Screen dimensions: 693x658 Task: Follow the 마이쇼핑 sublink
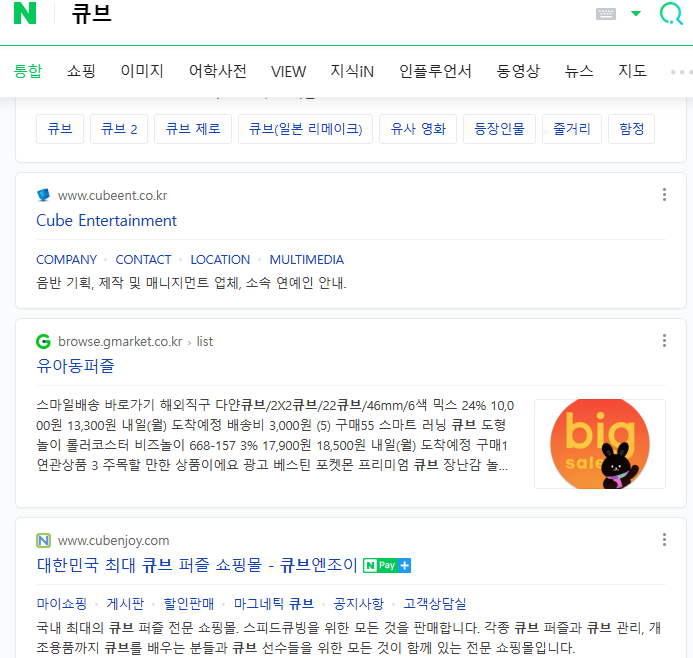click(61, 604)
